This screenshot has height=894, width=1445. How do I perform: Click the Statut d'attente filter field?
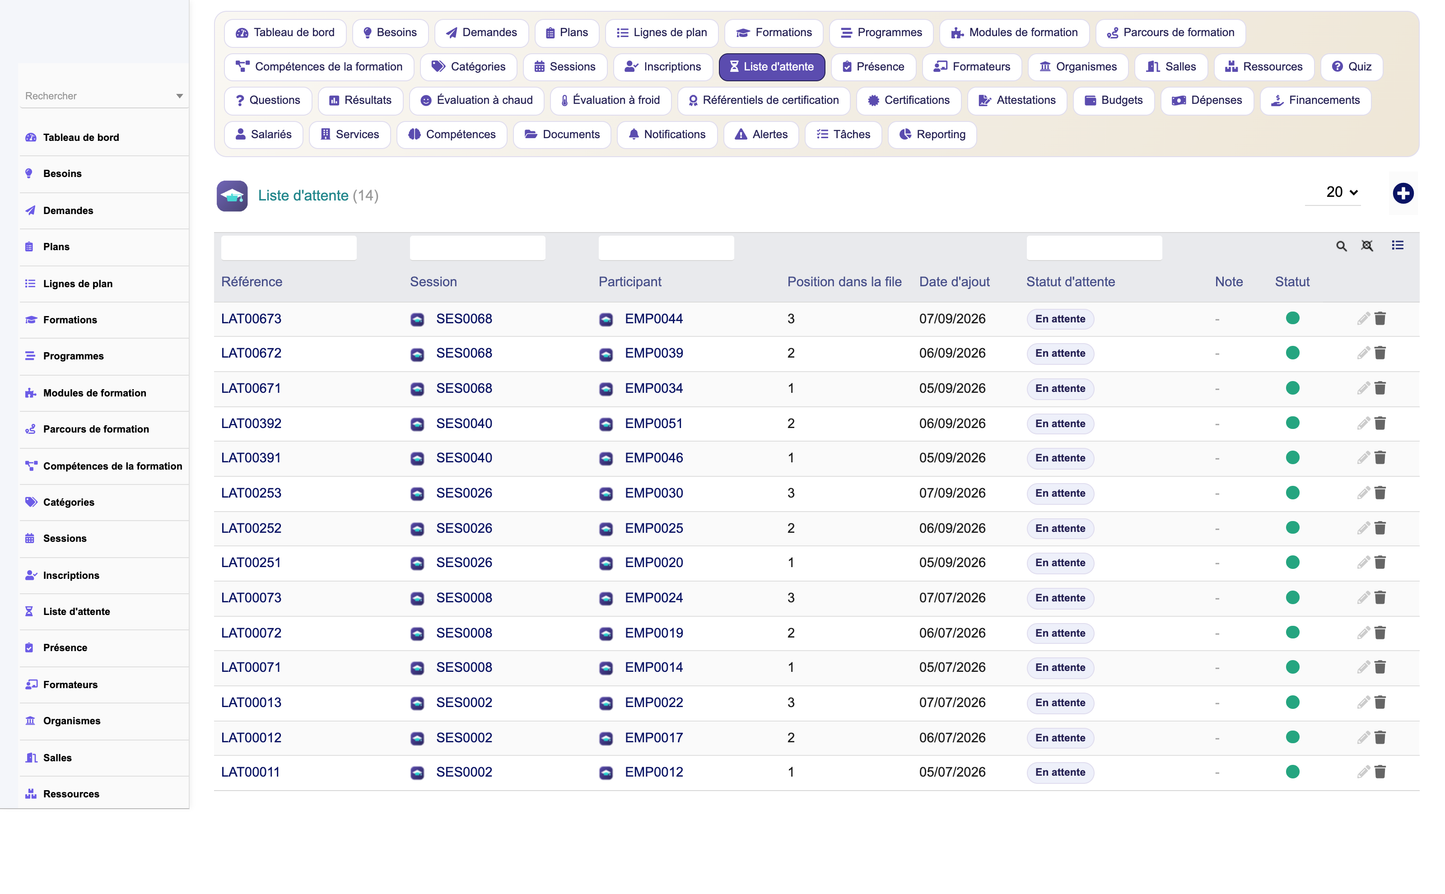coord(1094,248)
